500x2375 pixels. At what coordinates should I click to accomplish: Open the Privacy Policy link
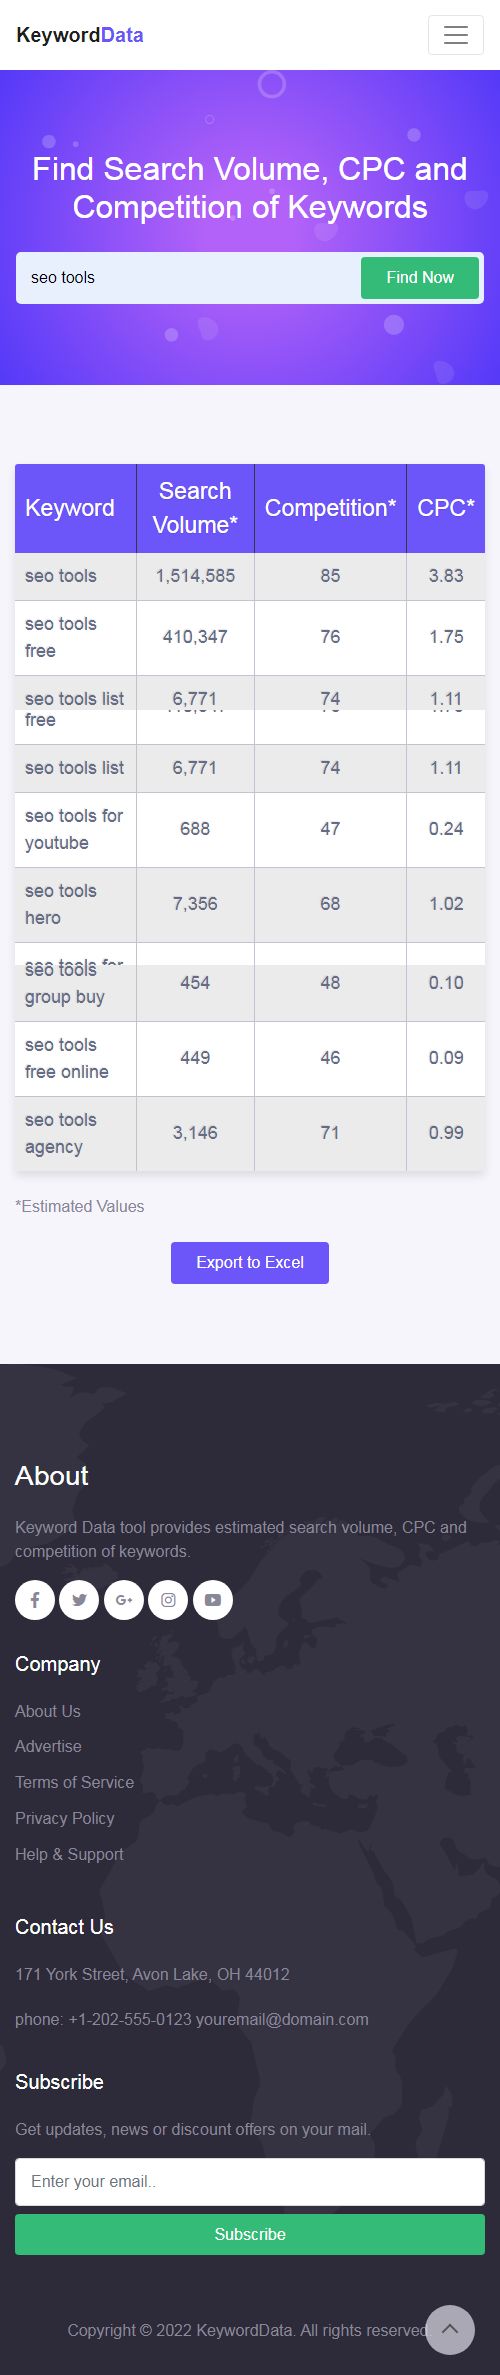(x=65, y=1818)
